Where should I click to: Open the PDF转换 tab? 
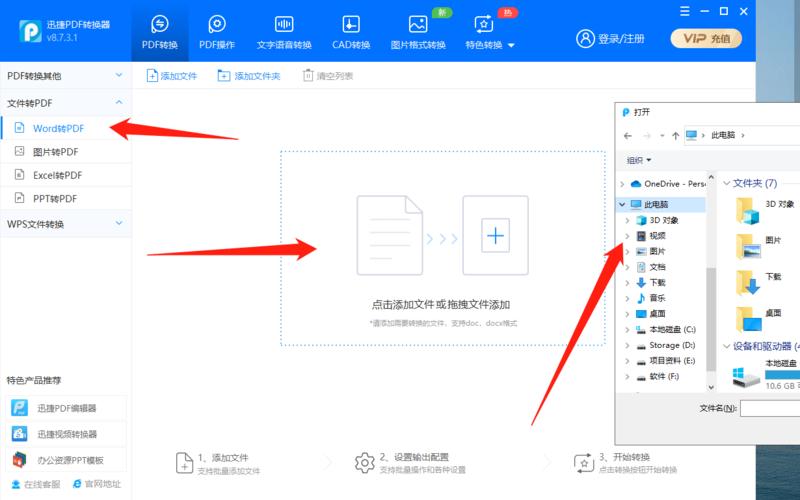(160, 32)
